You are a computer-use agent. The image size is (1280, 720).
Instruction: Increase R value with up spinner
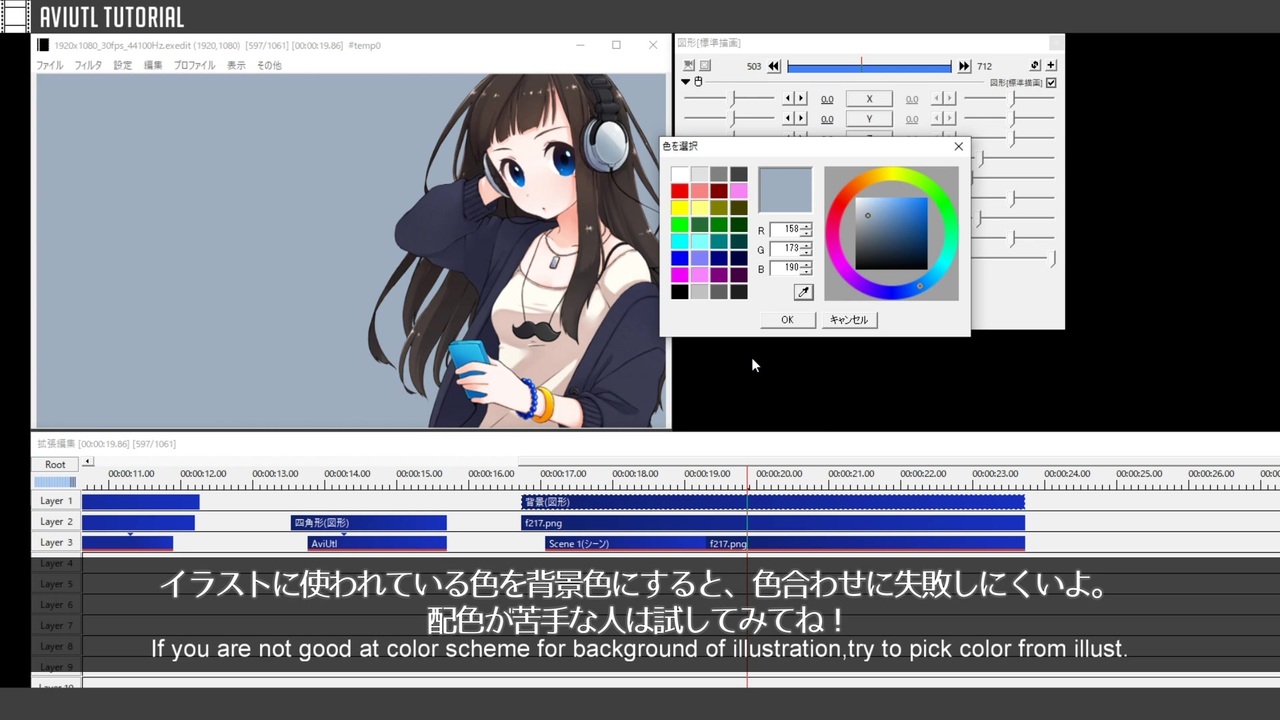pyautogui.click(x=806, y=226)
